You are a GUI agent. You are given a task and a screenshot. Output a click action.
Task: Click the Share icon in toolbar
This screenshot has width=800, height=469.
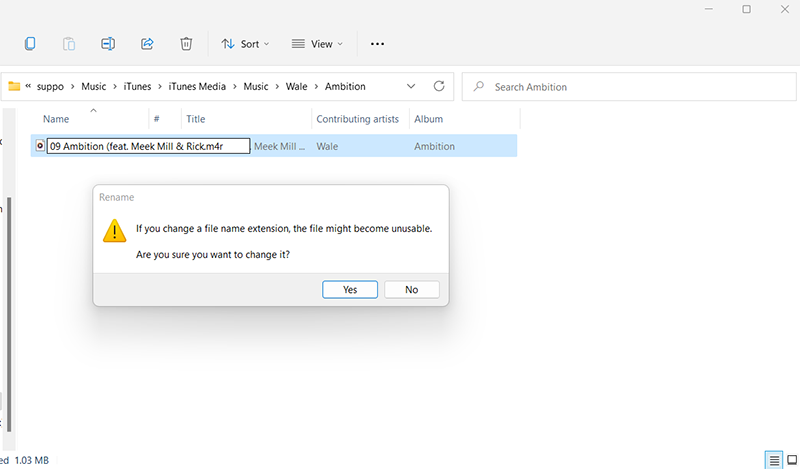tap(147, 44)
